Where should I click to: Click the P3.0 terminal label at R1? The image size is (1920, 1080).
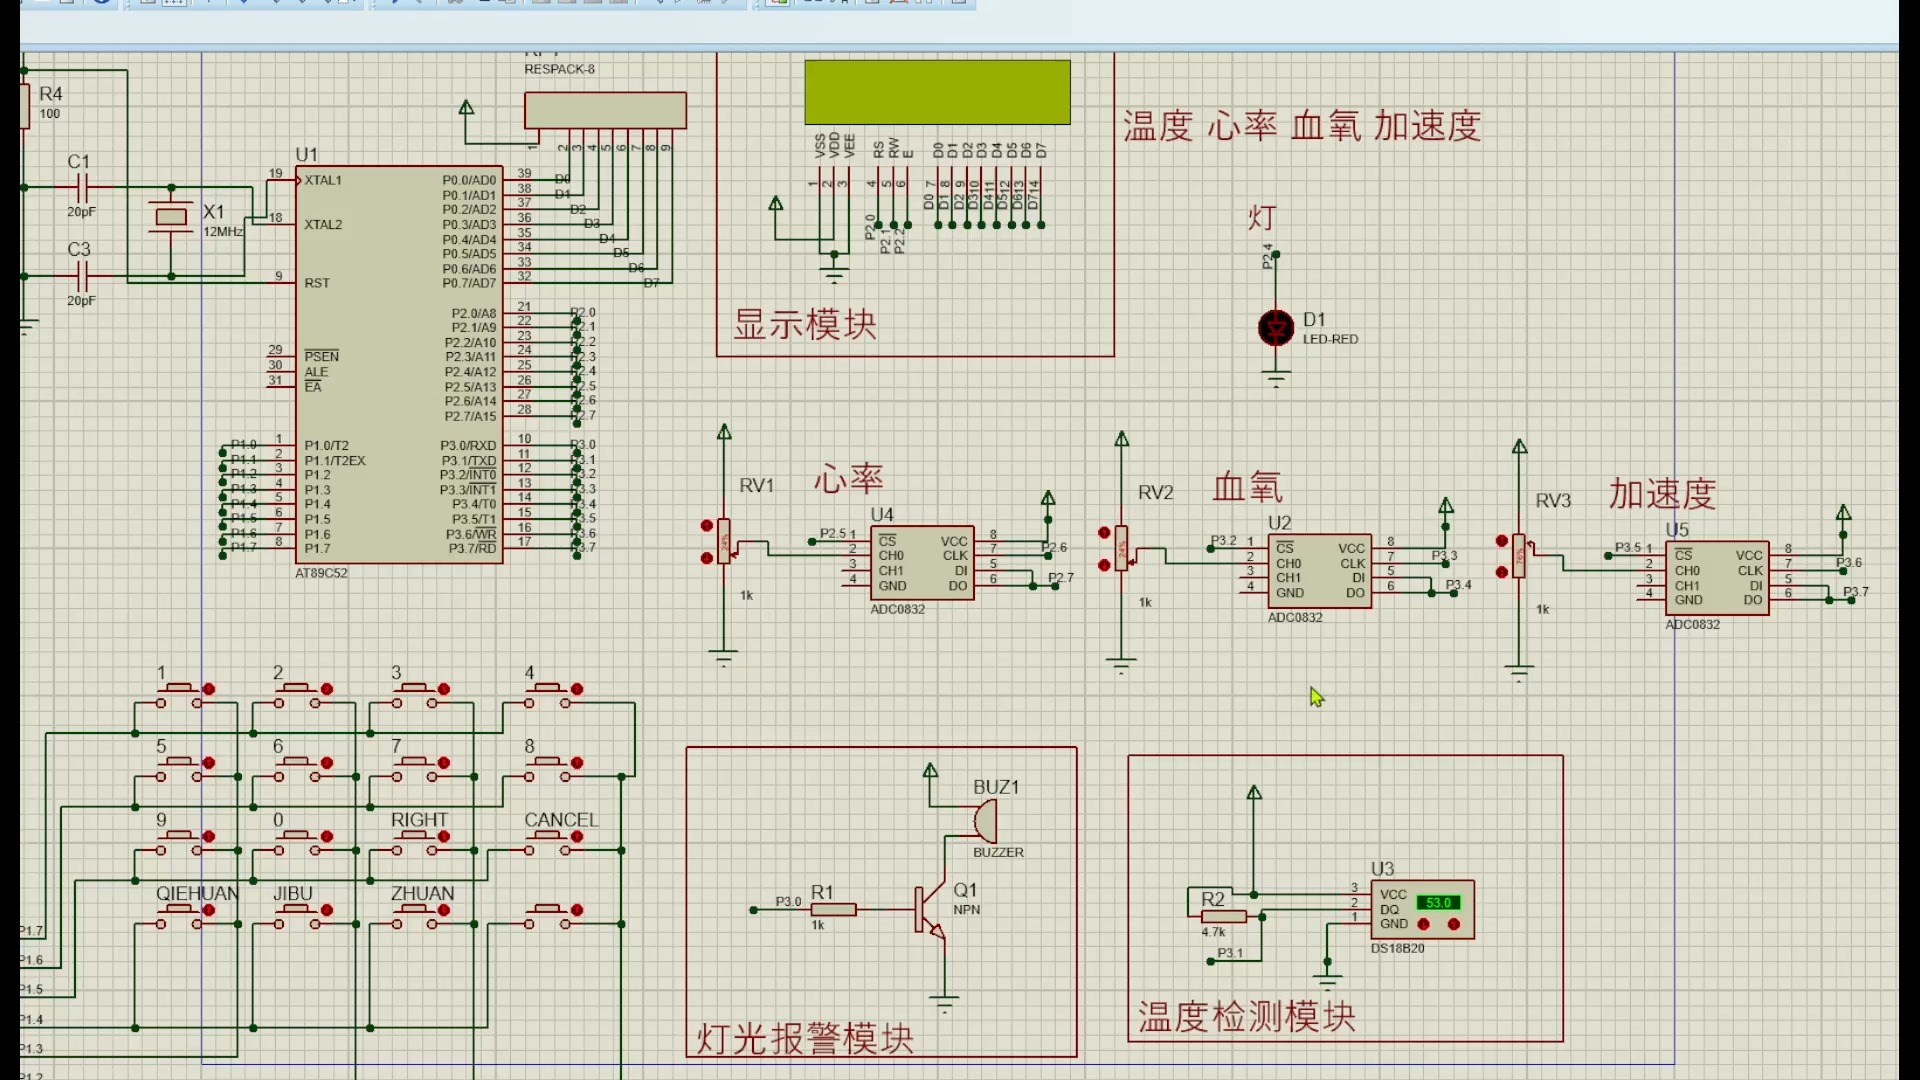click(788, 901)
